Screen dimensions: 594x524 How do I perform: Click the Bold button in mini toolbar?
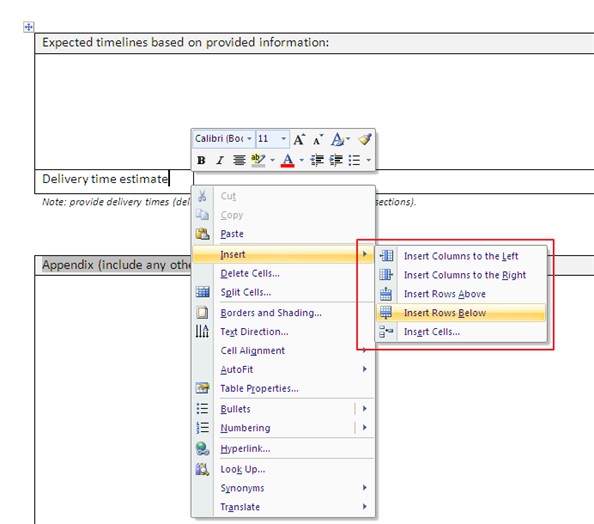point(201,160)
